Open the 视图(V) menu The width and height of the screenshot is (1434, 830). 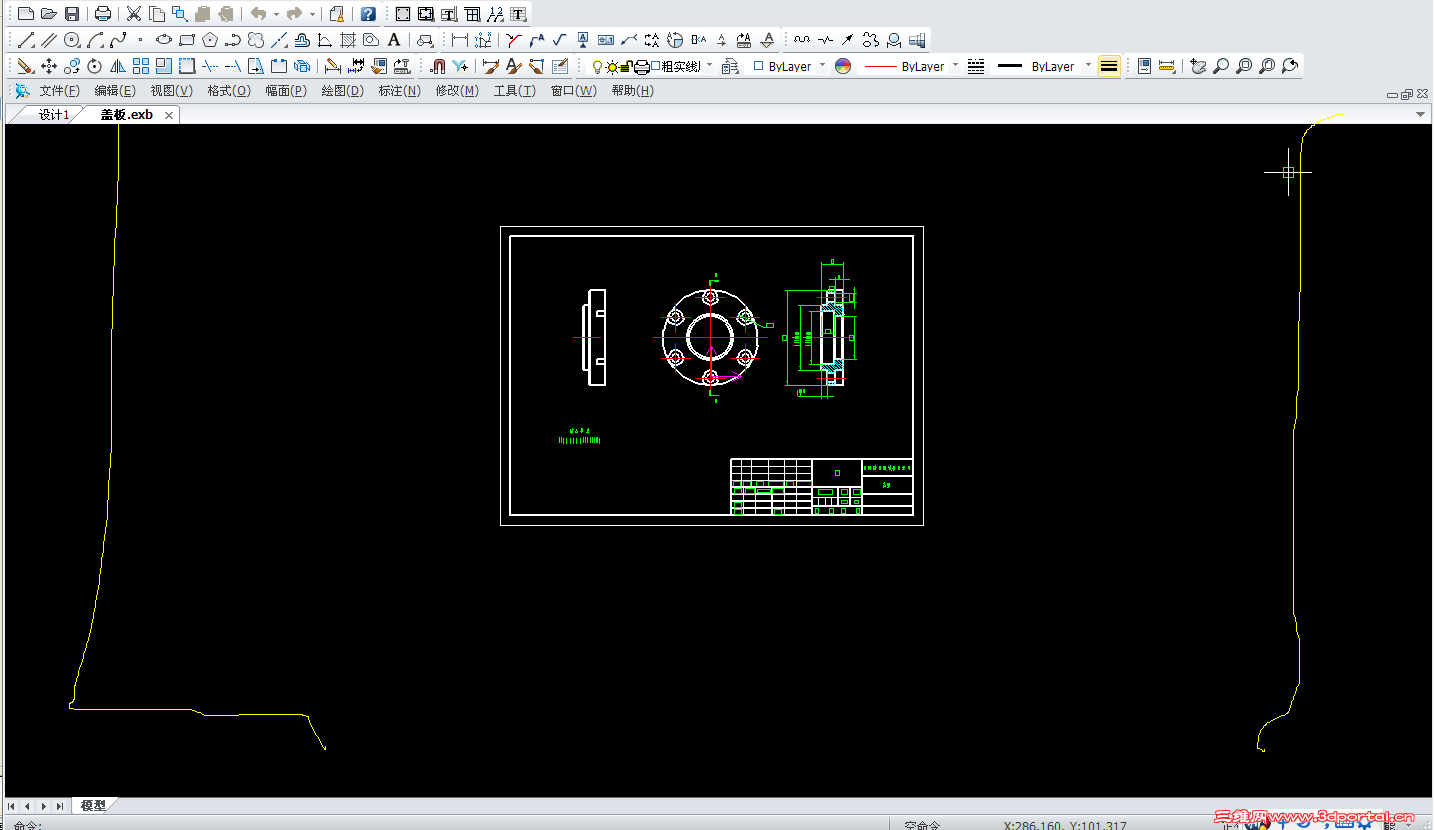coord(172,91)
